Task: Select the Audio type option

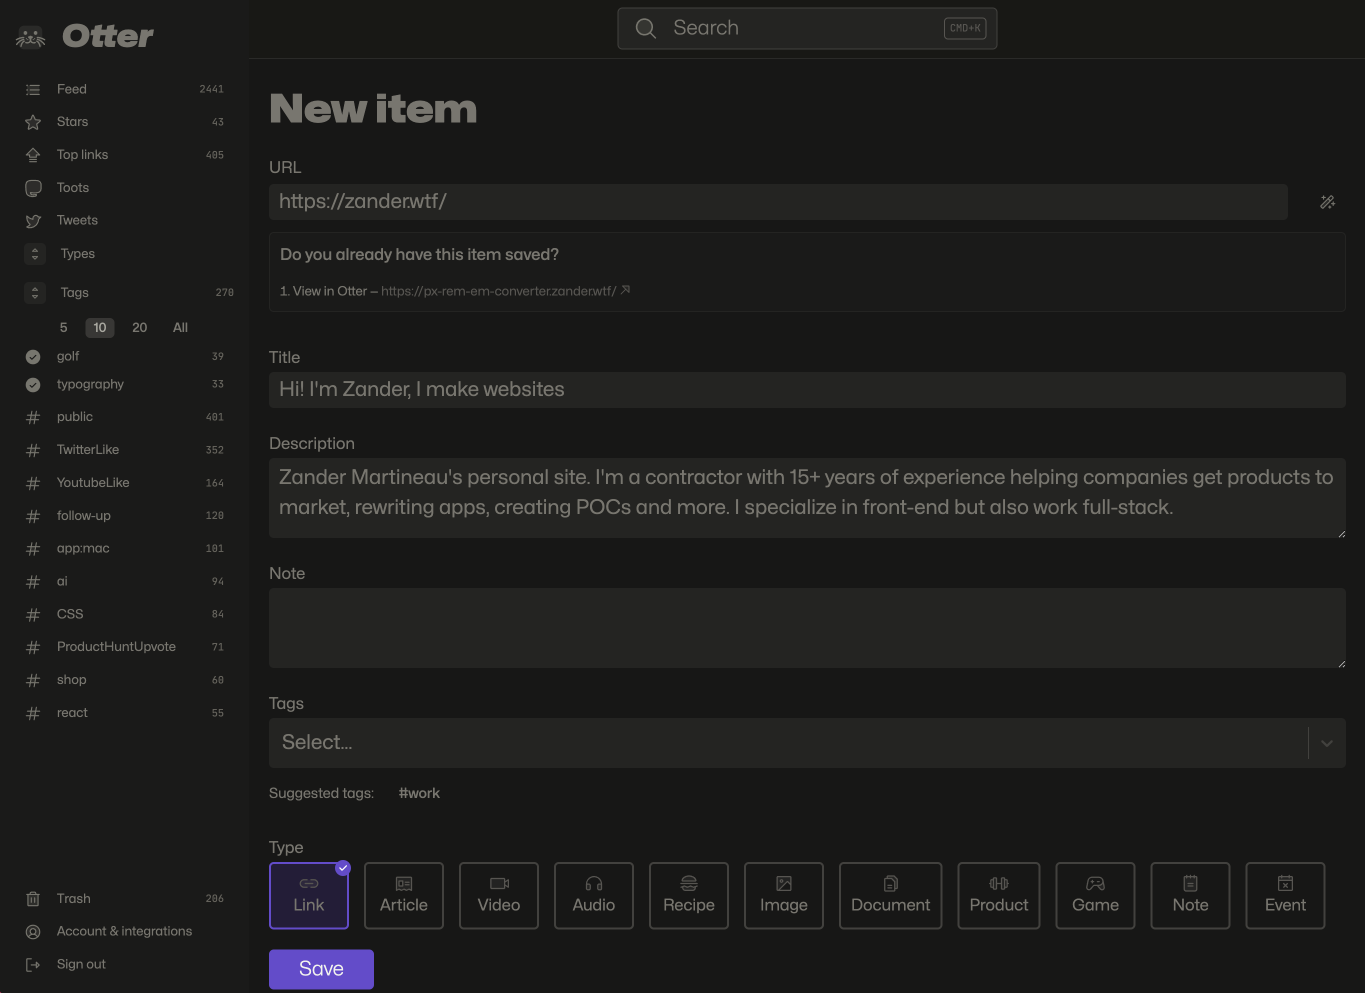Action: point(594,896)
